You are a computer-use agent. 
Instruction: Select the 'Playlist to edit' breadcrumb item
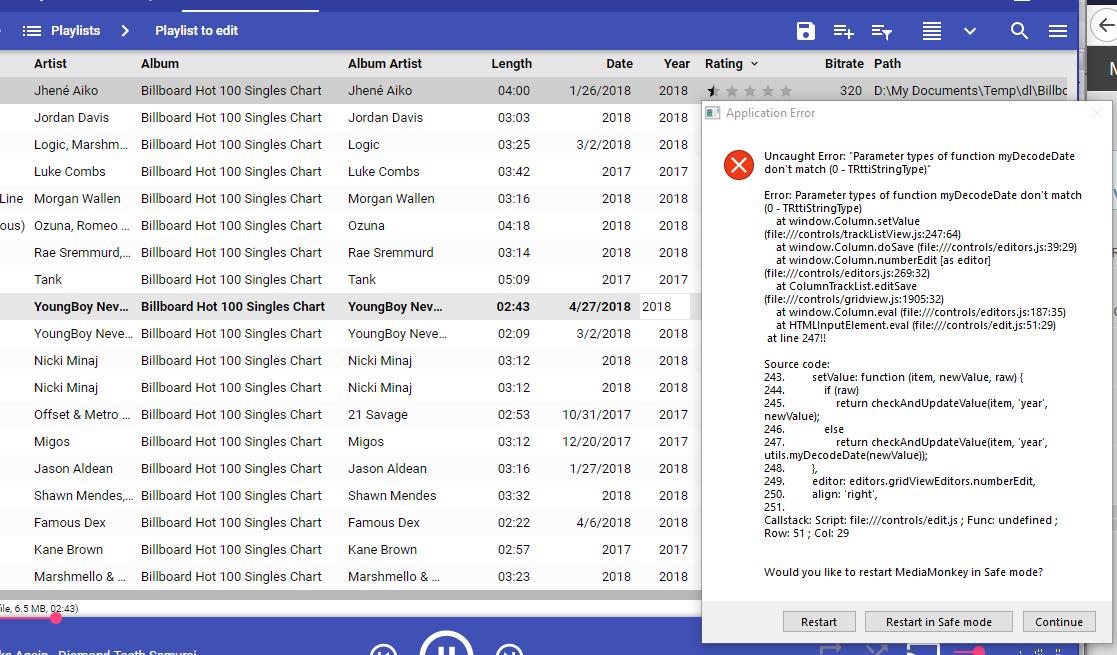click(196, 31)
